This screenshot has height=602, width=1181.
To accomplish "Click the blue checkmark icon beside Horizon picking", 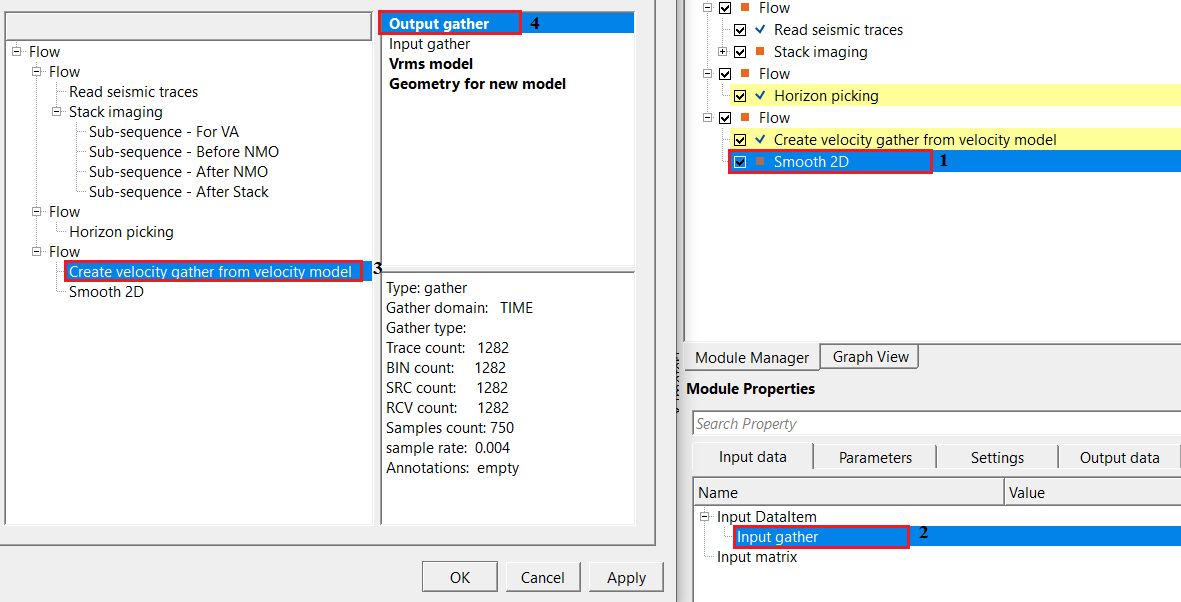I will coord(760,96).
